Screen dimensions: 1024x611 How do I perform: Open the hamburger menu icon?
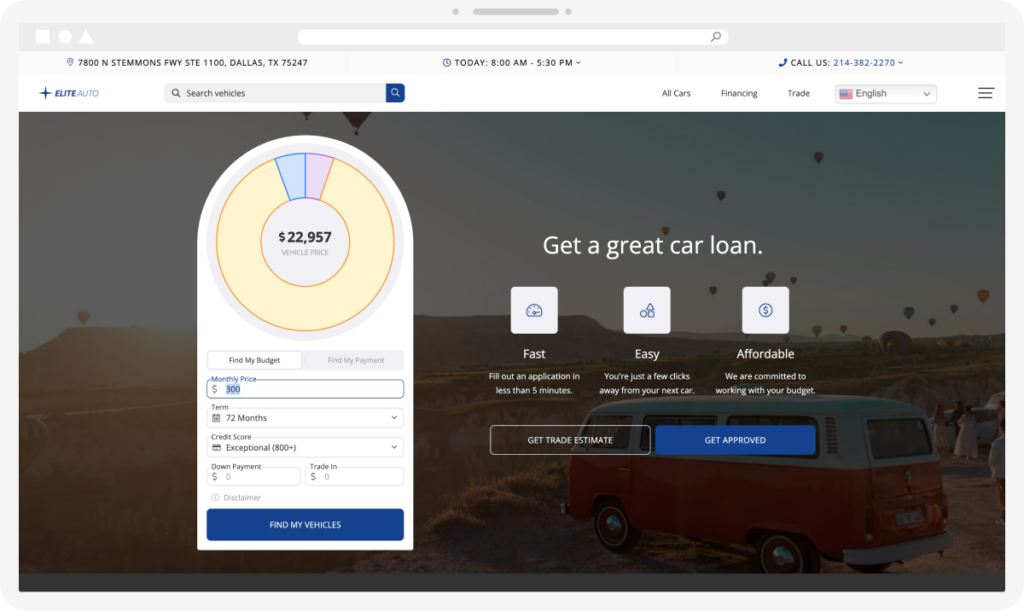click(985, 92)
